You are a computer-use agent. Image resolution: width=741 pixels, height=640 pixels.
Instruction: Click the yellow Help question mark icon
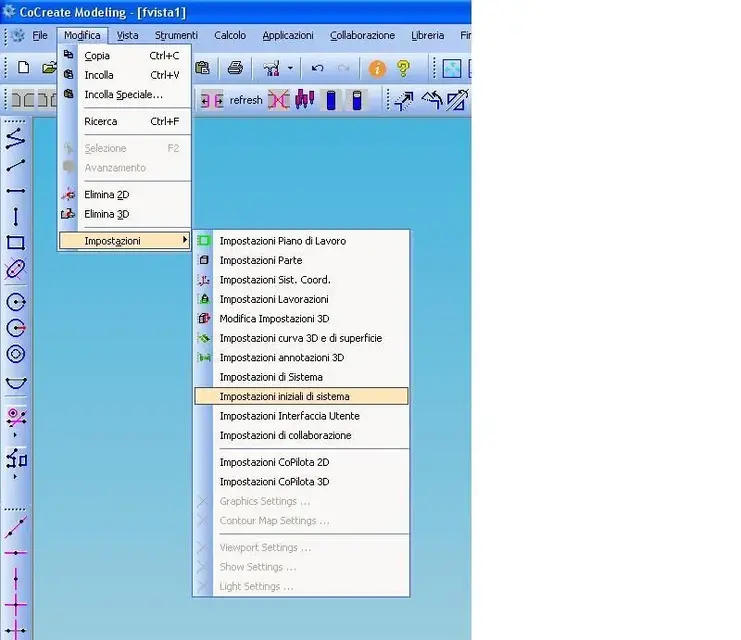tap(403, 69)
